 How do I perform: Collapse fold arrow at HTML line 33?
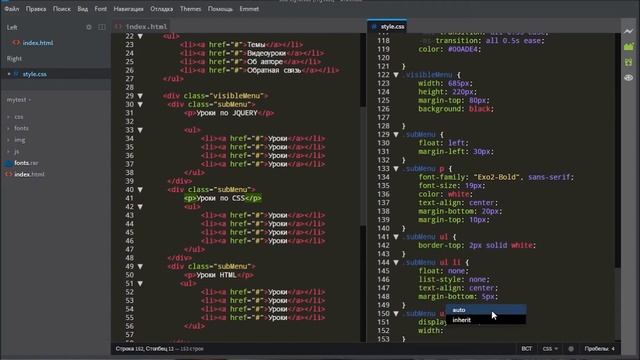coord(140,130)
